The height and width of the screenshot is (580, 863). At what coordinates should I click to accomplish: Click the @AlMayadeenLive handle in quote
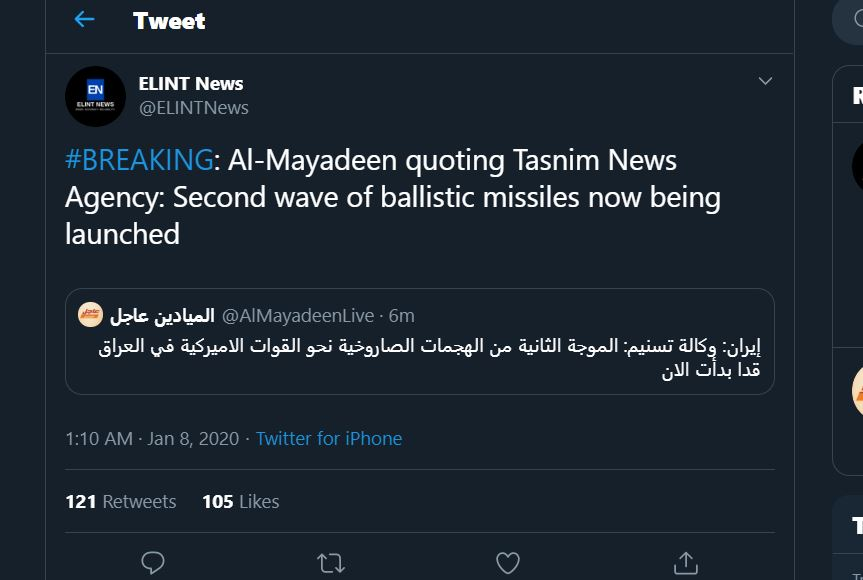pos(297,316)
